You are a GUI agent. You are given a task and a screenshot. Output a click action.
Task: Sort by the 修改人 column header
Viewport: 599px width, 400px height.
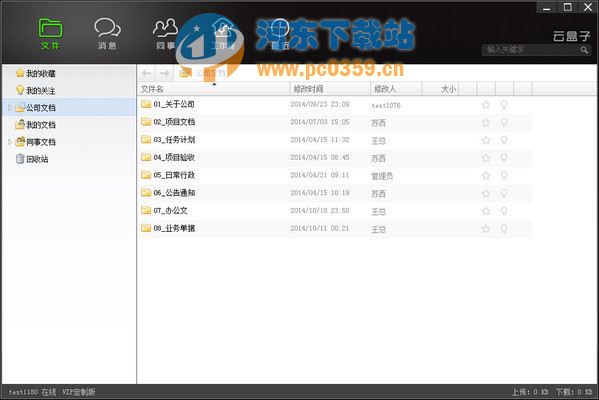[x=396, y=89]
